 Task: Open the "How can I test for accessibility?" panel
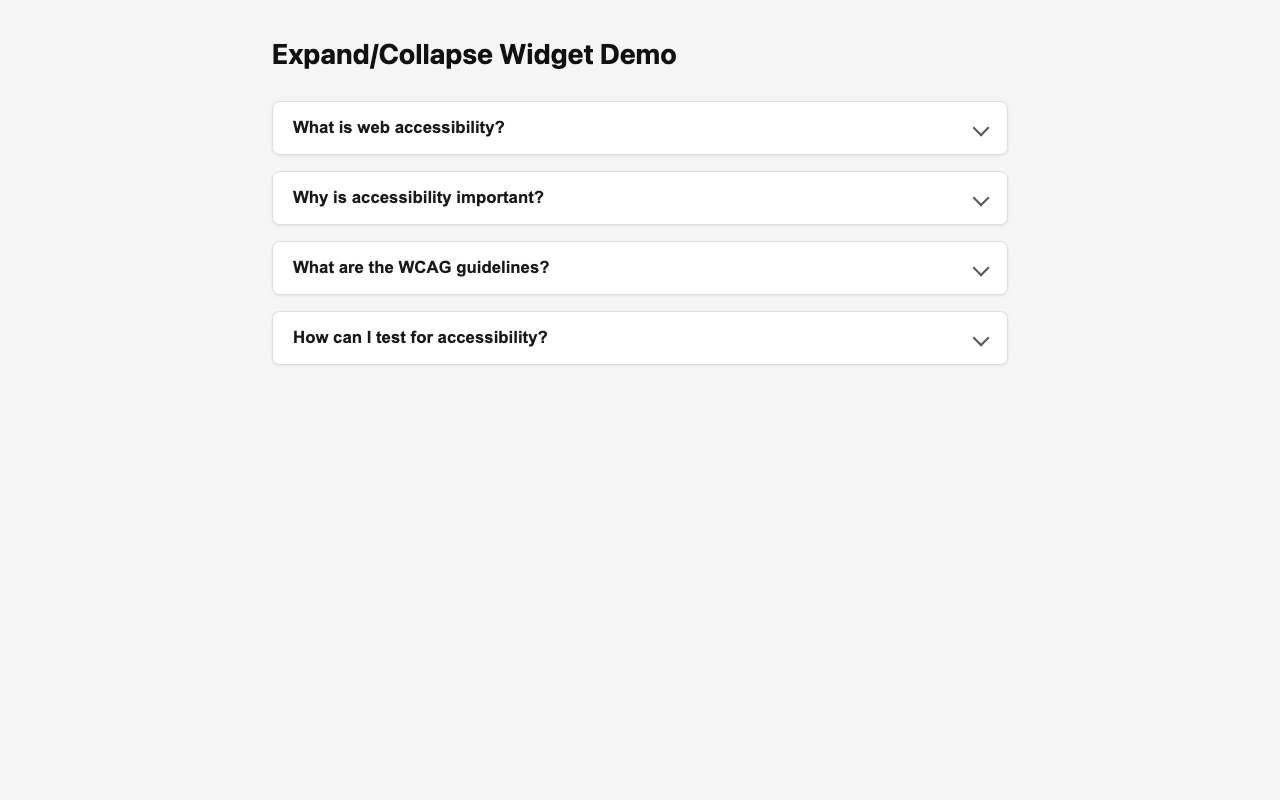coord(640,337)
